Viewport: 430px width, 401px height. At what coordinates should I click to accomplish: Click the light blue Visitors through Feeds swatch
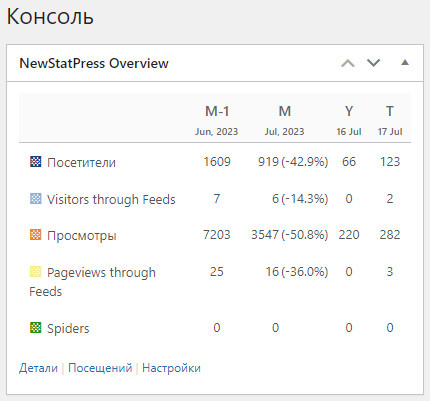tap(36, 199)
